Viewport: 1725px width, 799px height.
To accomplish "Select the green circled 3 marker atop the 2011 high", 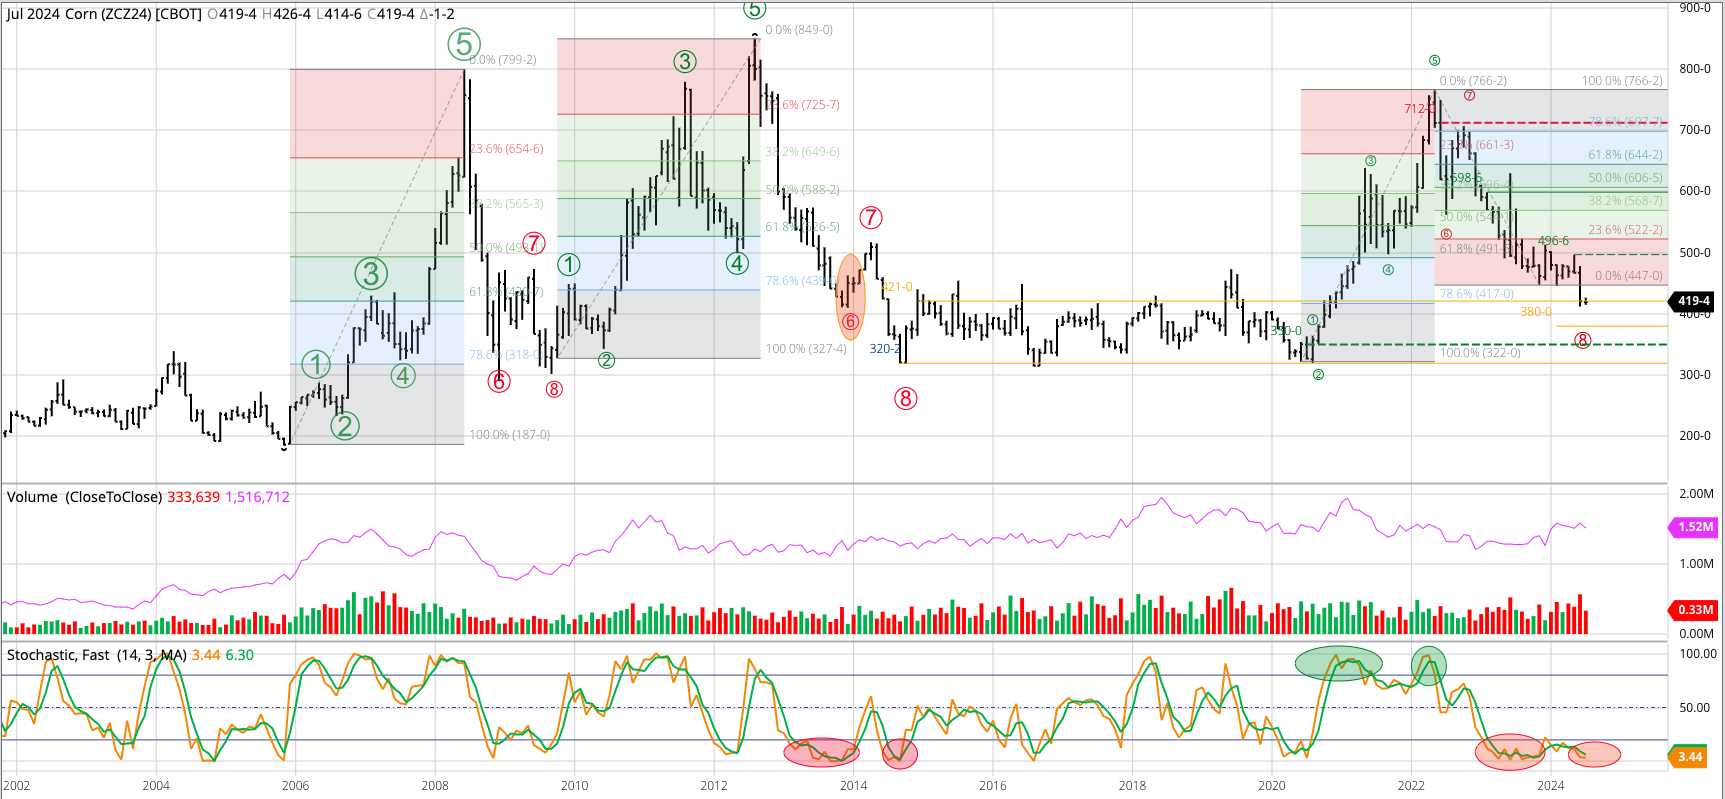I will click(x=684, y=62).
